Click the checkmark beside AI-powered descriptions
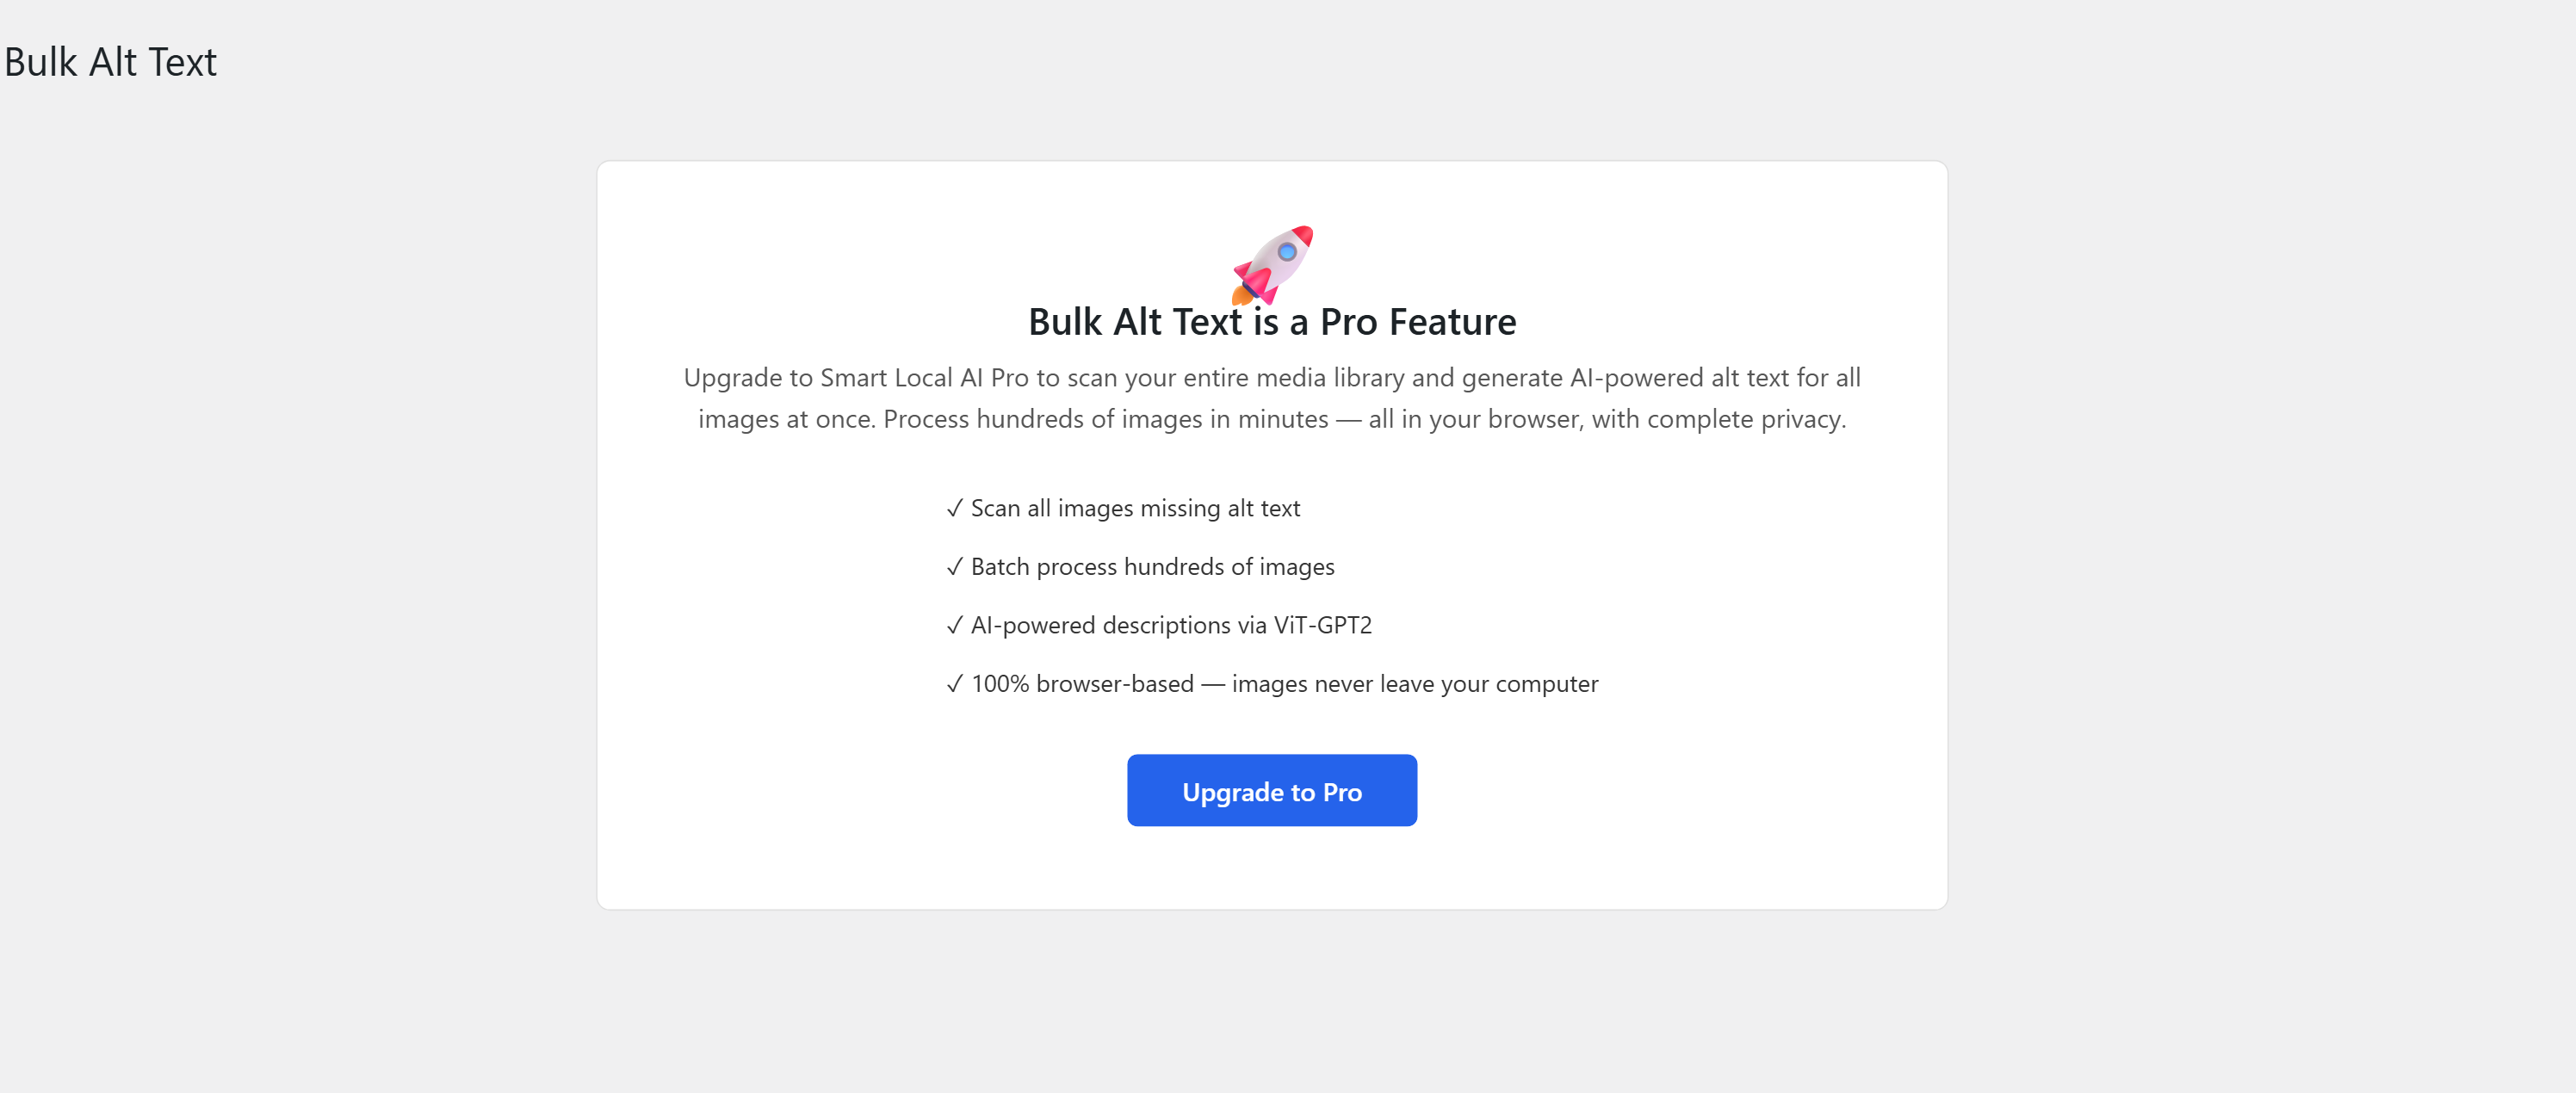 pyautogui.click(x=954, y=625)
